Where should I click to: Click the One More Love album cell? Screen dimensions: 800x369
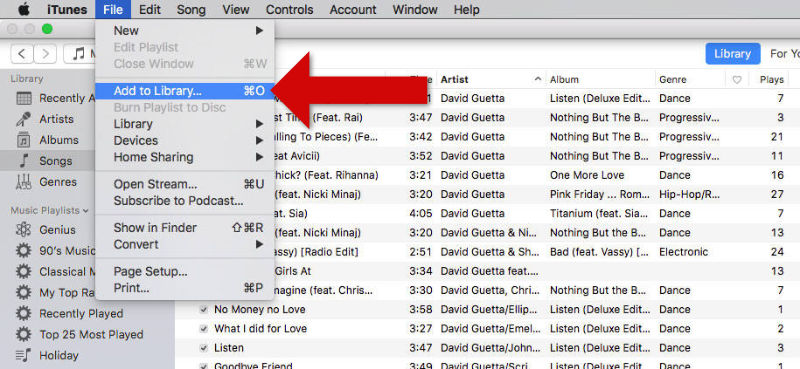587,175
